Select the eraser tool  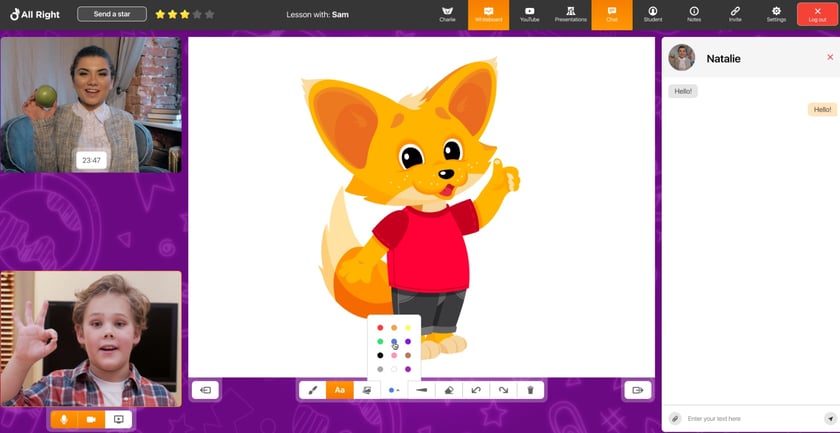coord(449,390)
